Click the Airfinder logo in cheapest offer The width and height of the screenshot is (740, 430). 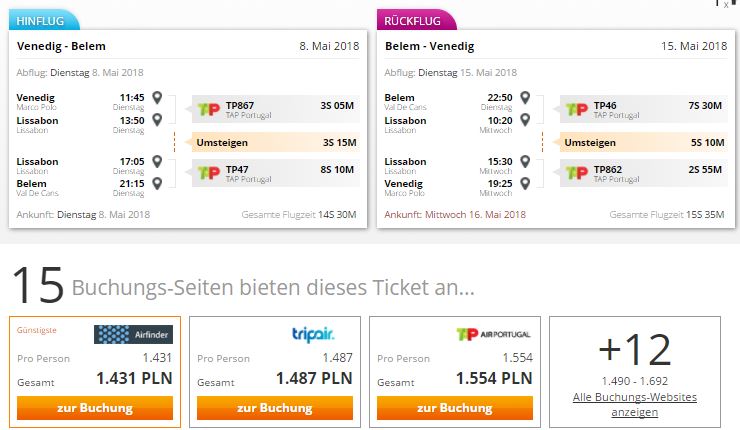134,334
